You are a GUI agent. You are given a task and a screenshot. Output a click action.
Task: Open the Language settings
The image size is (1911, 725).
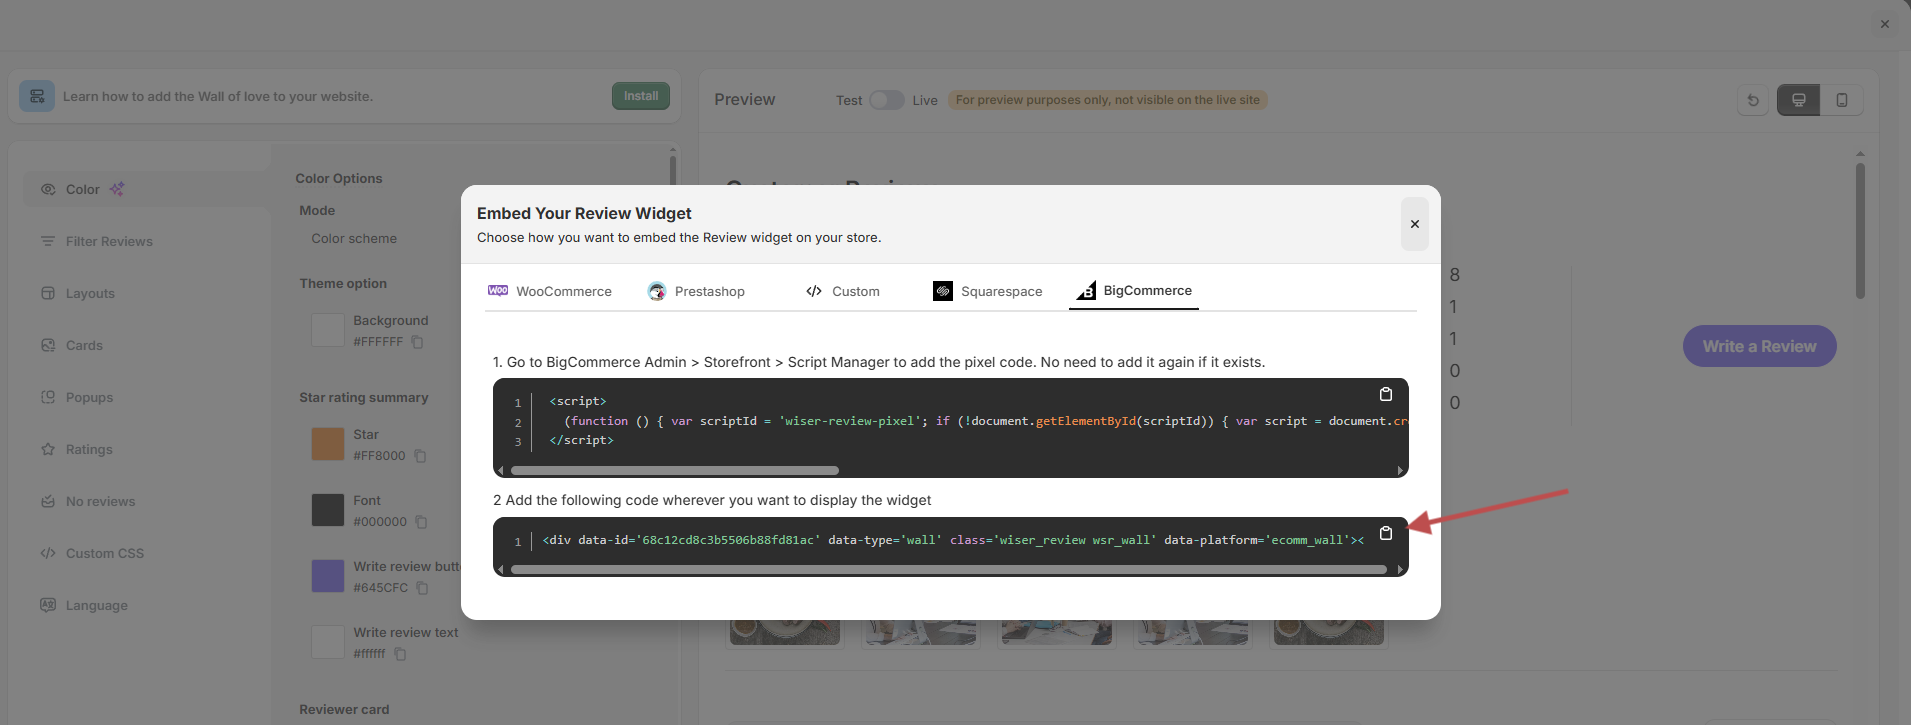pyautogui.click(x=96, y=605)
